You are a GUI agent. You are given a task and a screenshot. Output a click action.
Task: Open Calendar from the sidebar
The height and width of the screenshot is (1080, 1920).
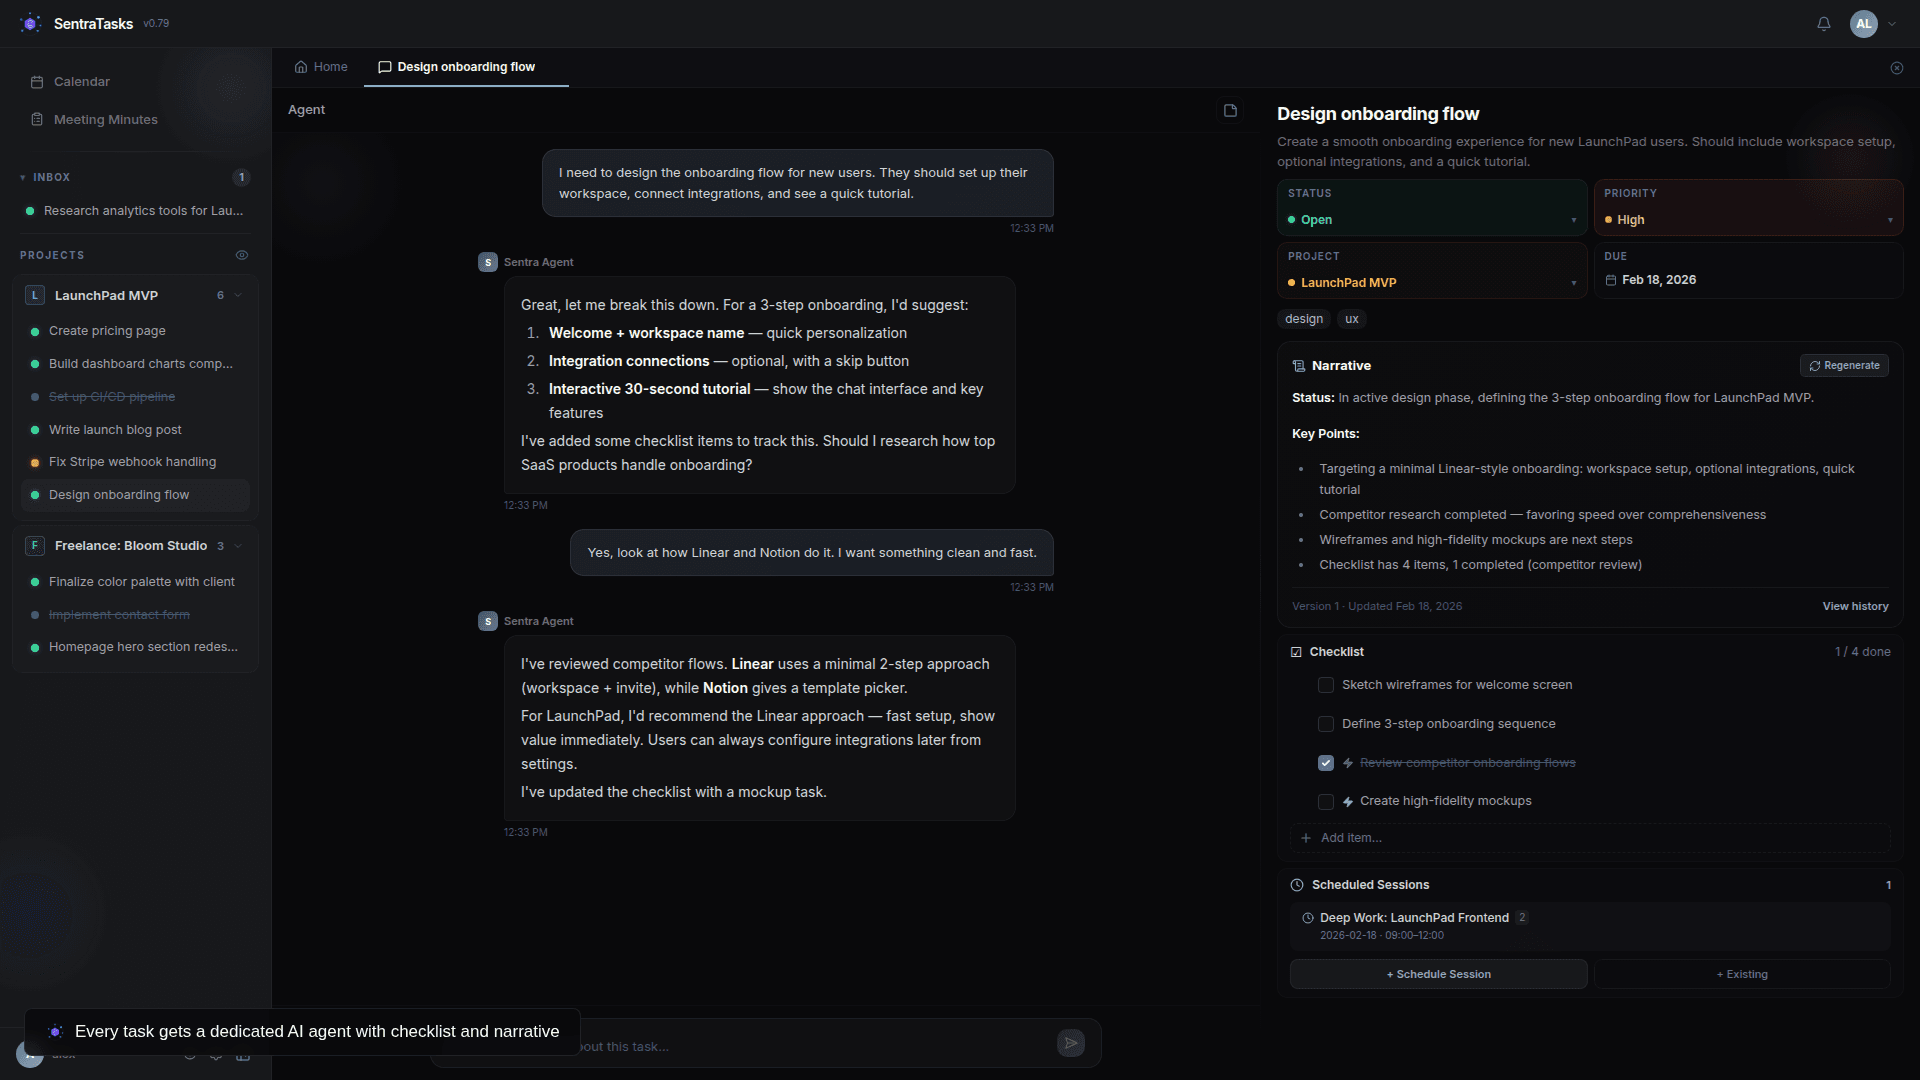(80, 81)
